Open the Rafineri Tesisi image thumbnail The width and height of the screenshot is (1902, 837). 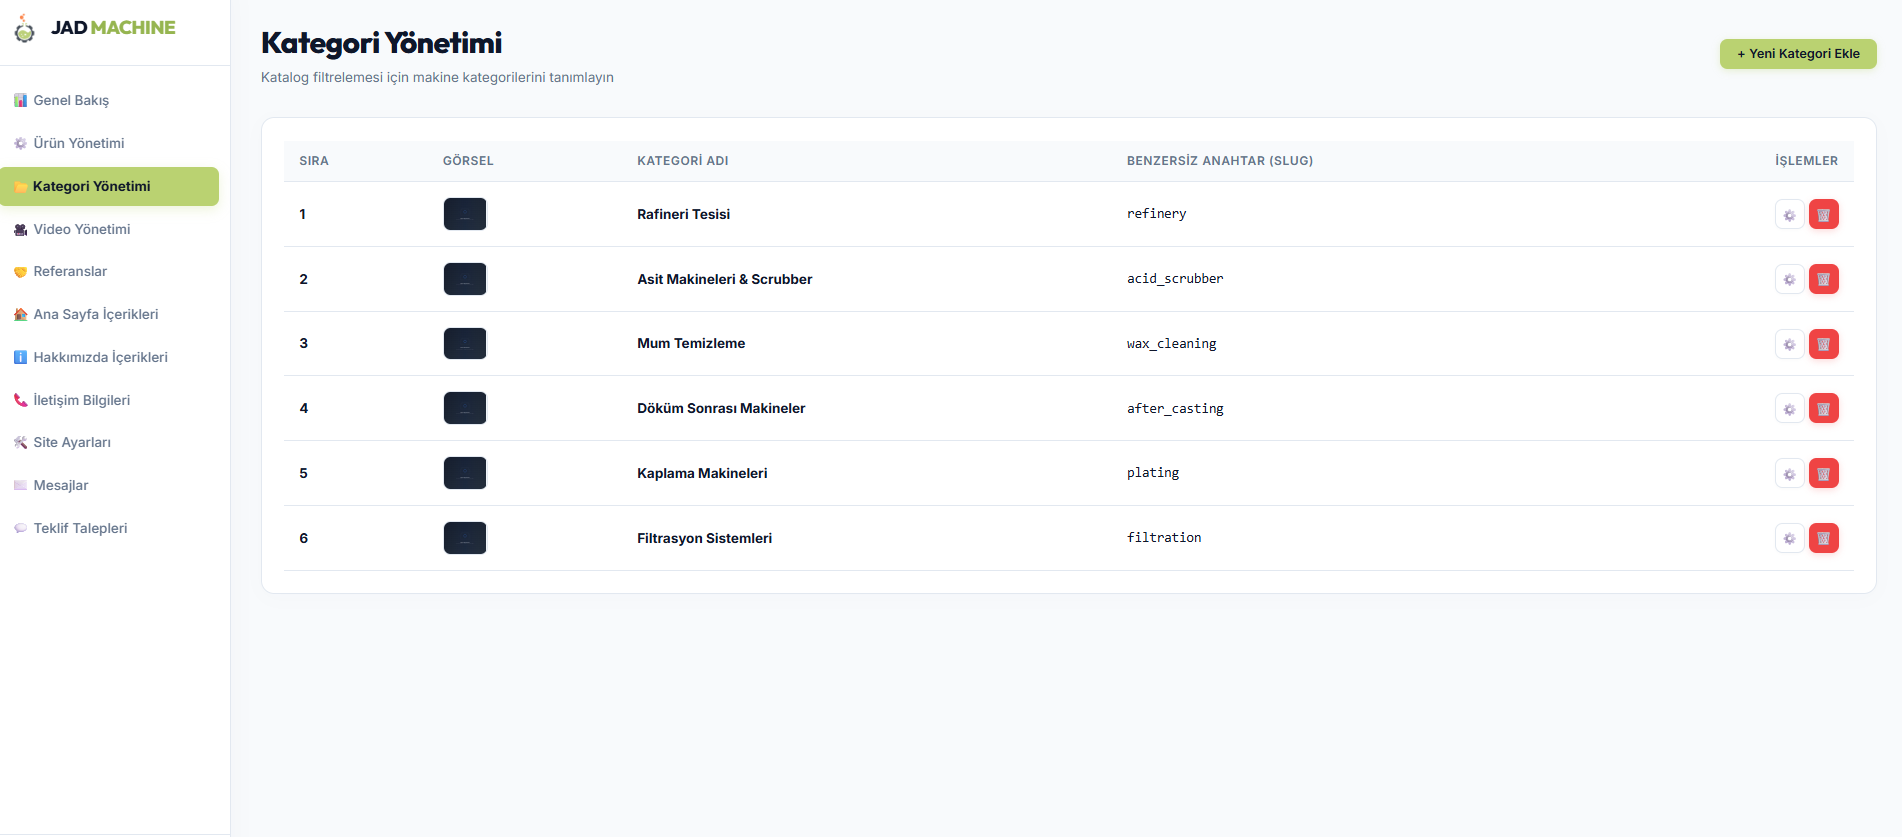[x=465, y=214]
